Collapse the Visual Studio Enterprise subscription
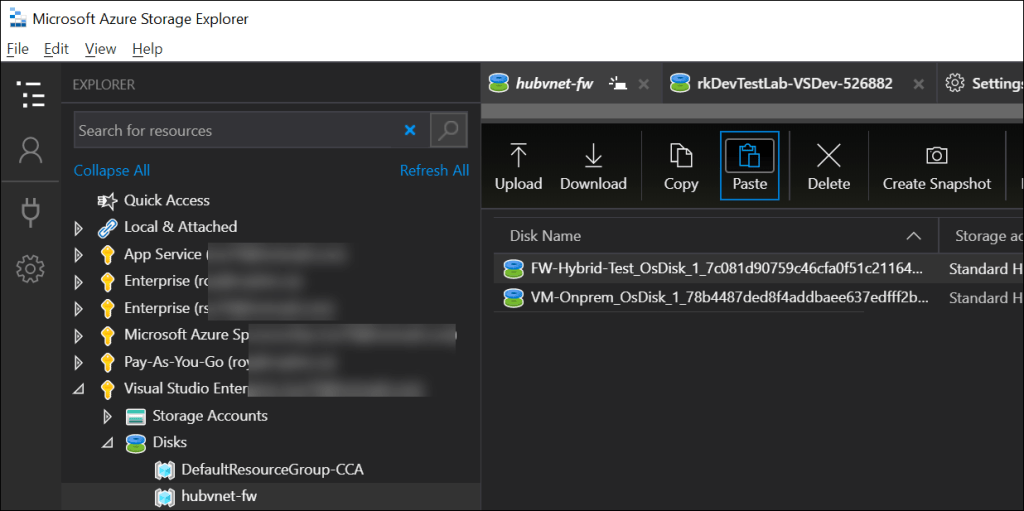Viewport: 1024px width, 511px height. pos(79,389)
